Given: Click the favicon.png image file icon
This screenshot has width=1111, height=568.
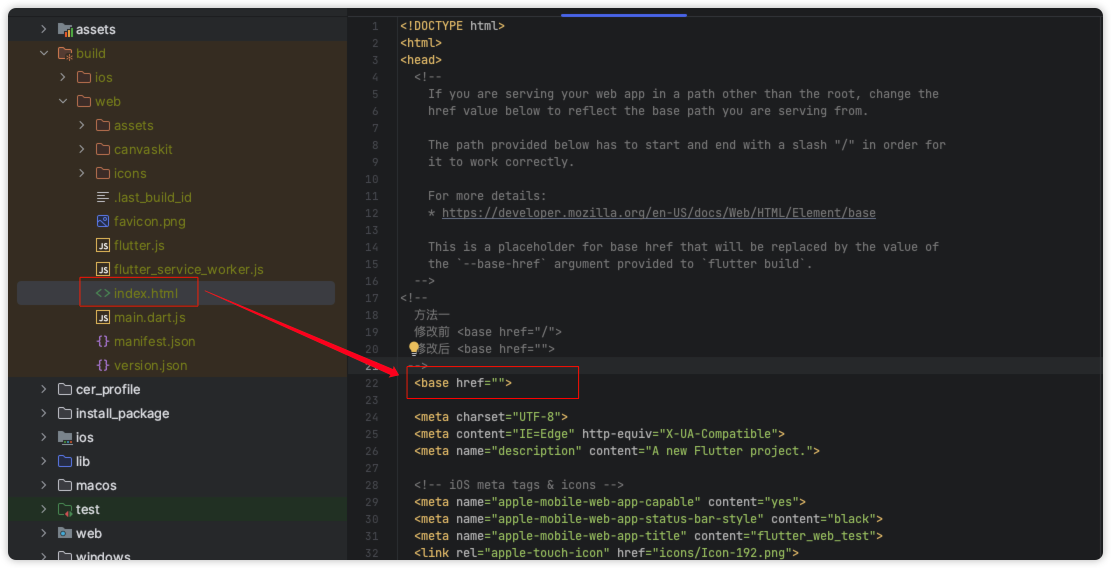Looking at the screenshot, I should [x=103, y=221].
